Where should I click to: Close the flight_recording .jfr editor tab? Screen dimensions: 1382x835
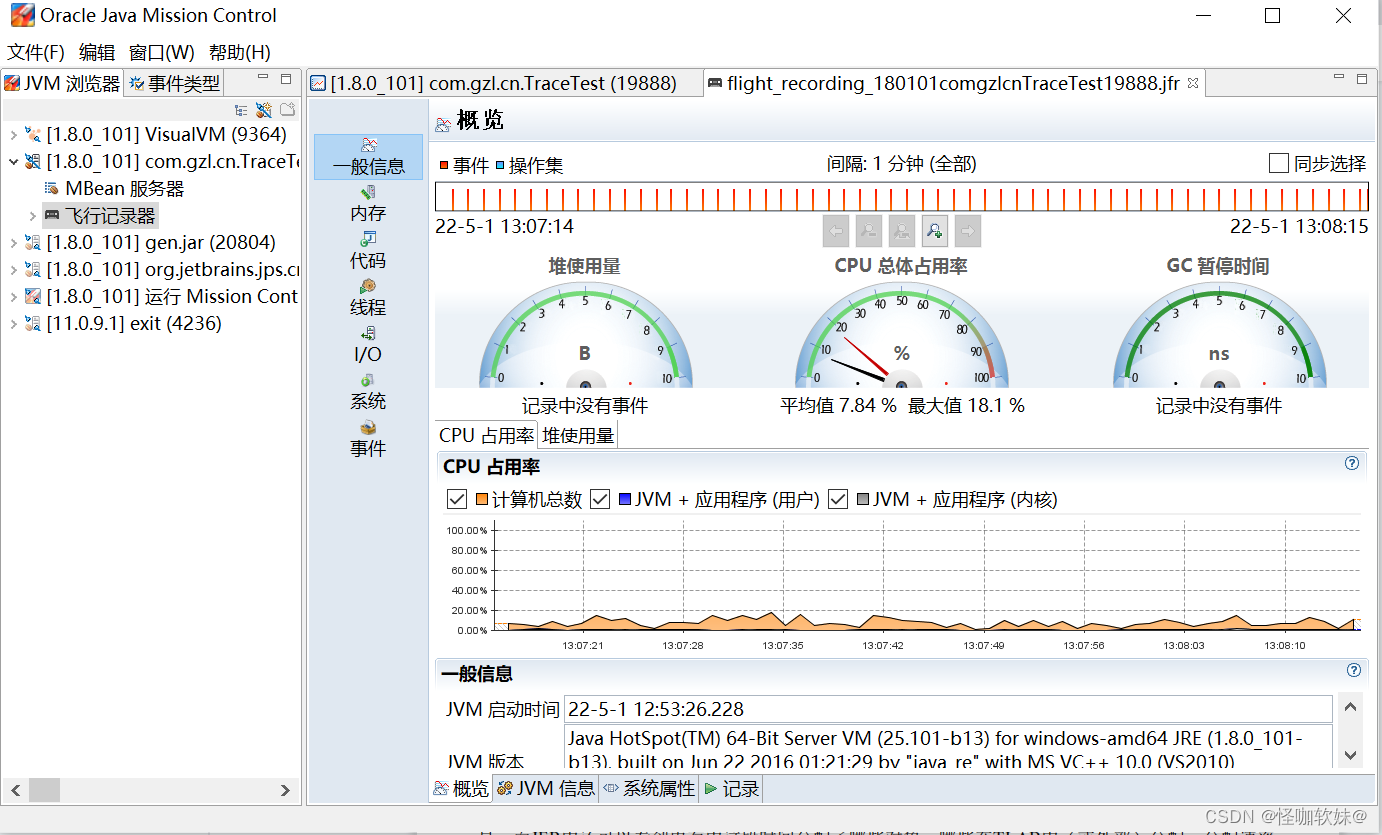coord(1192,83)
